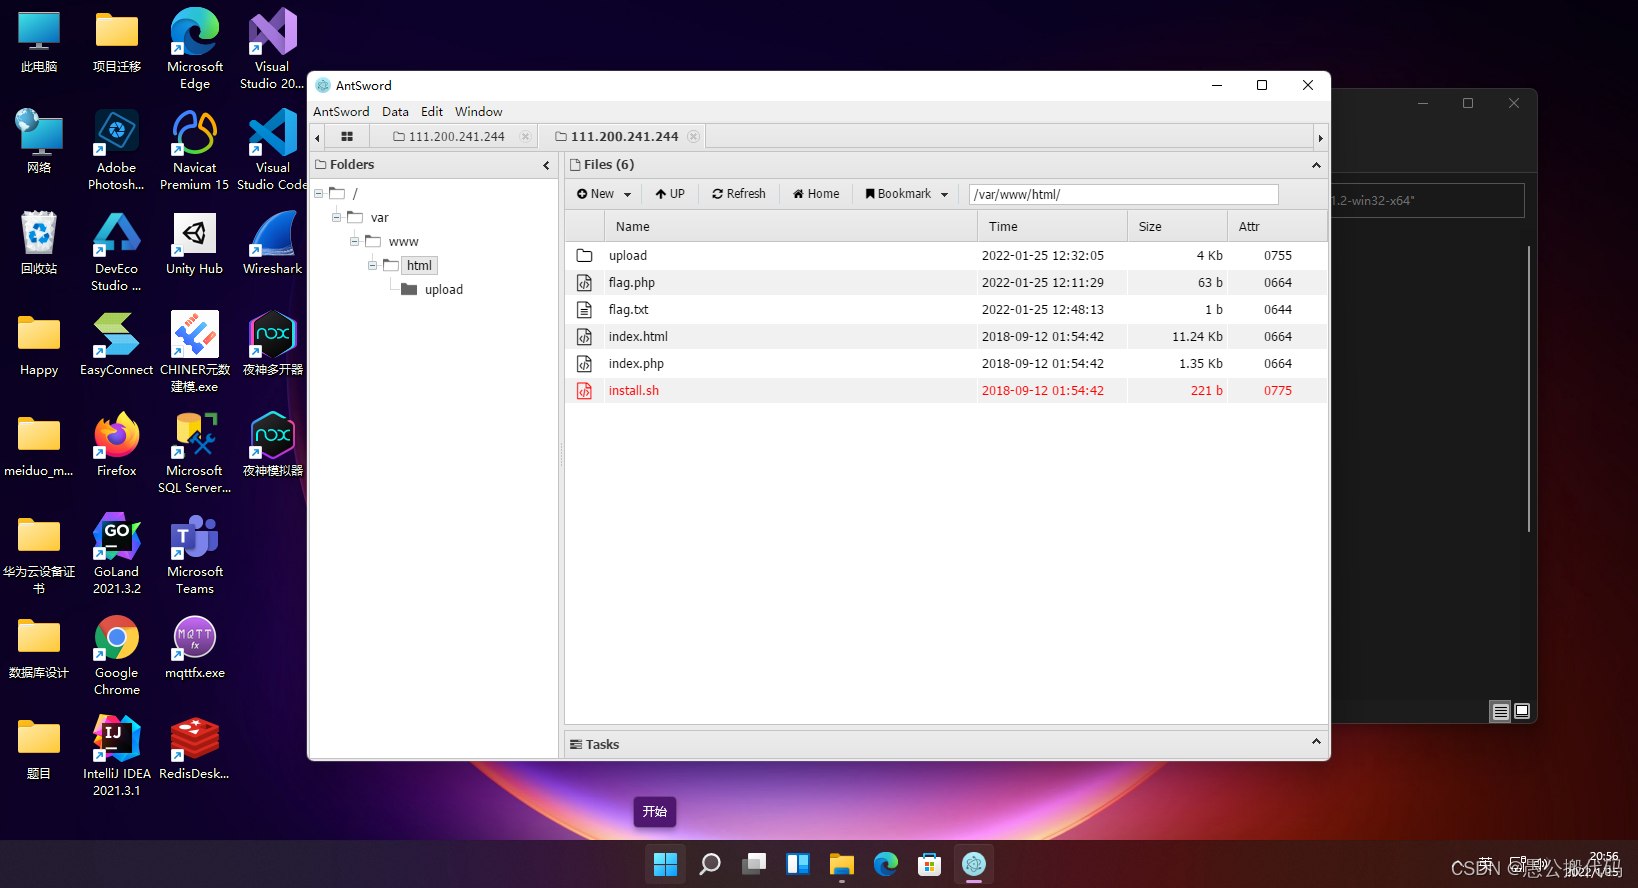The width and height of the screenshot is (1638, 888).
Task: Open the grid home tab icon in AntSword
Action: (x=347, y=136)
